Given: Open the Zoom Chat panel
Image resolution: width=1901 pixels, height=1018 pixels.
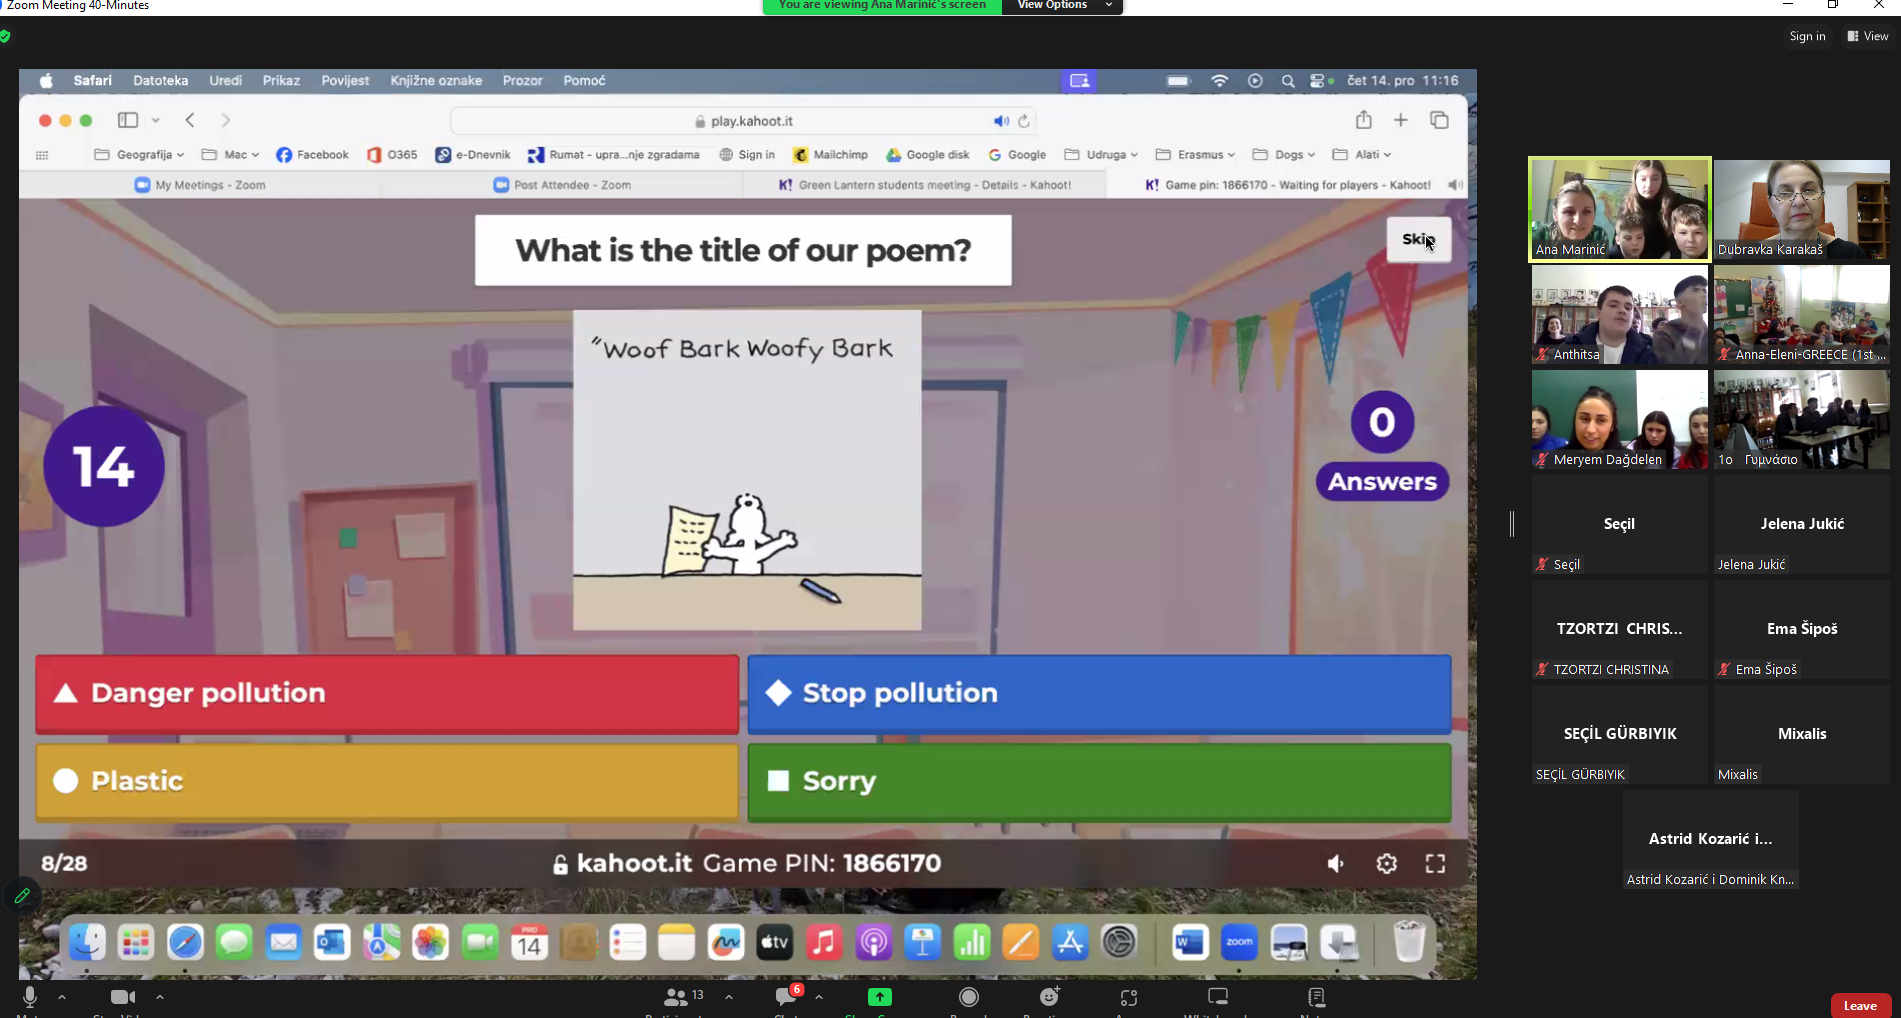Looking at the screenshot, I should click(787, 996).
